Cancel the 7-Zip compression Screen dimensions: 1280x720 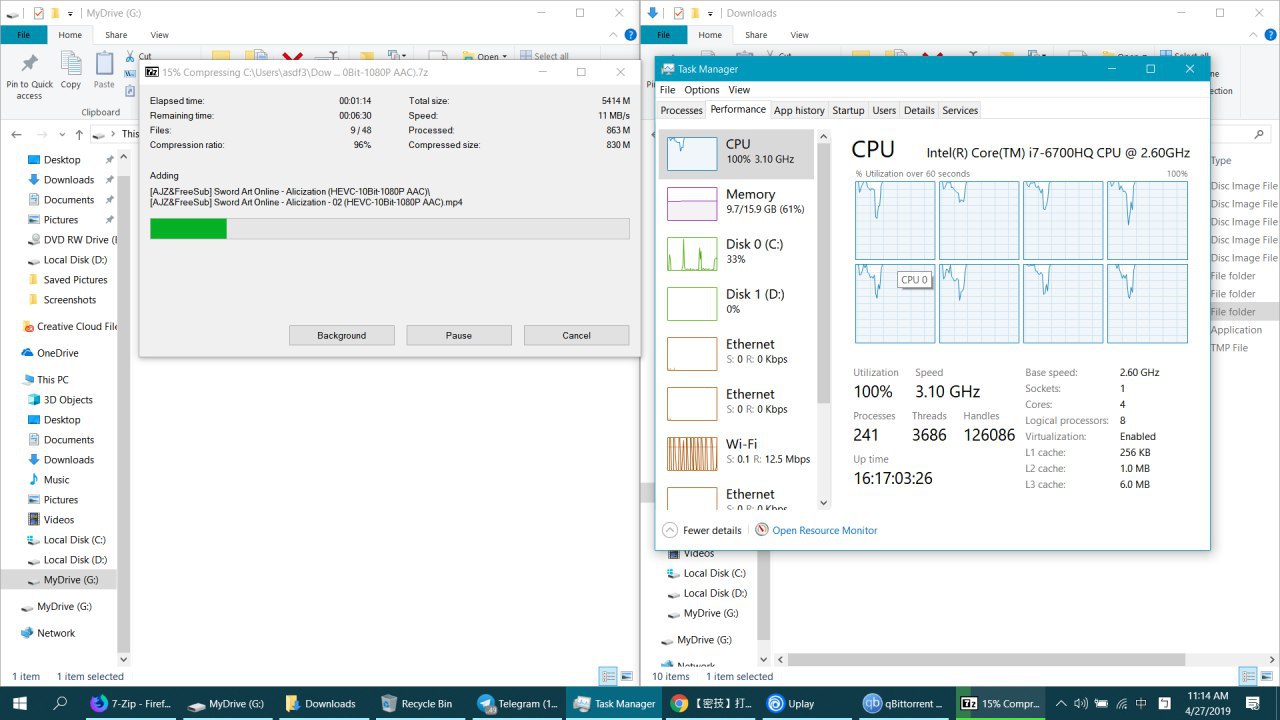click(576, 335)
